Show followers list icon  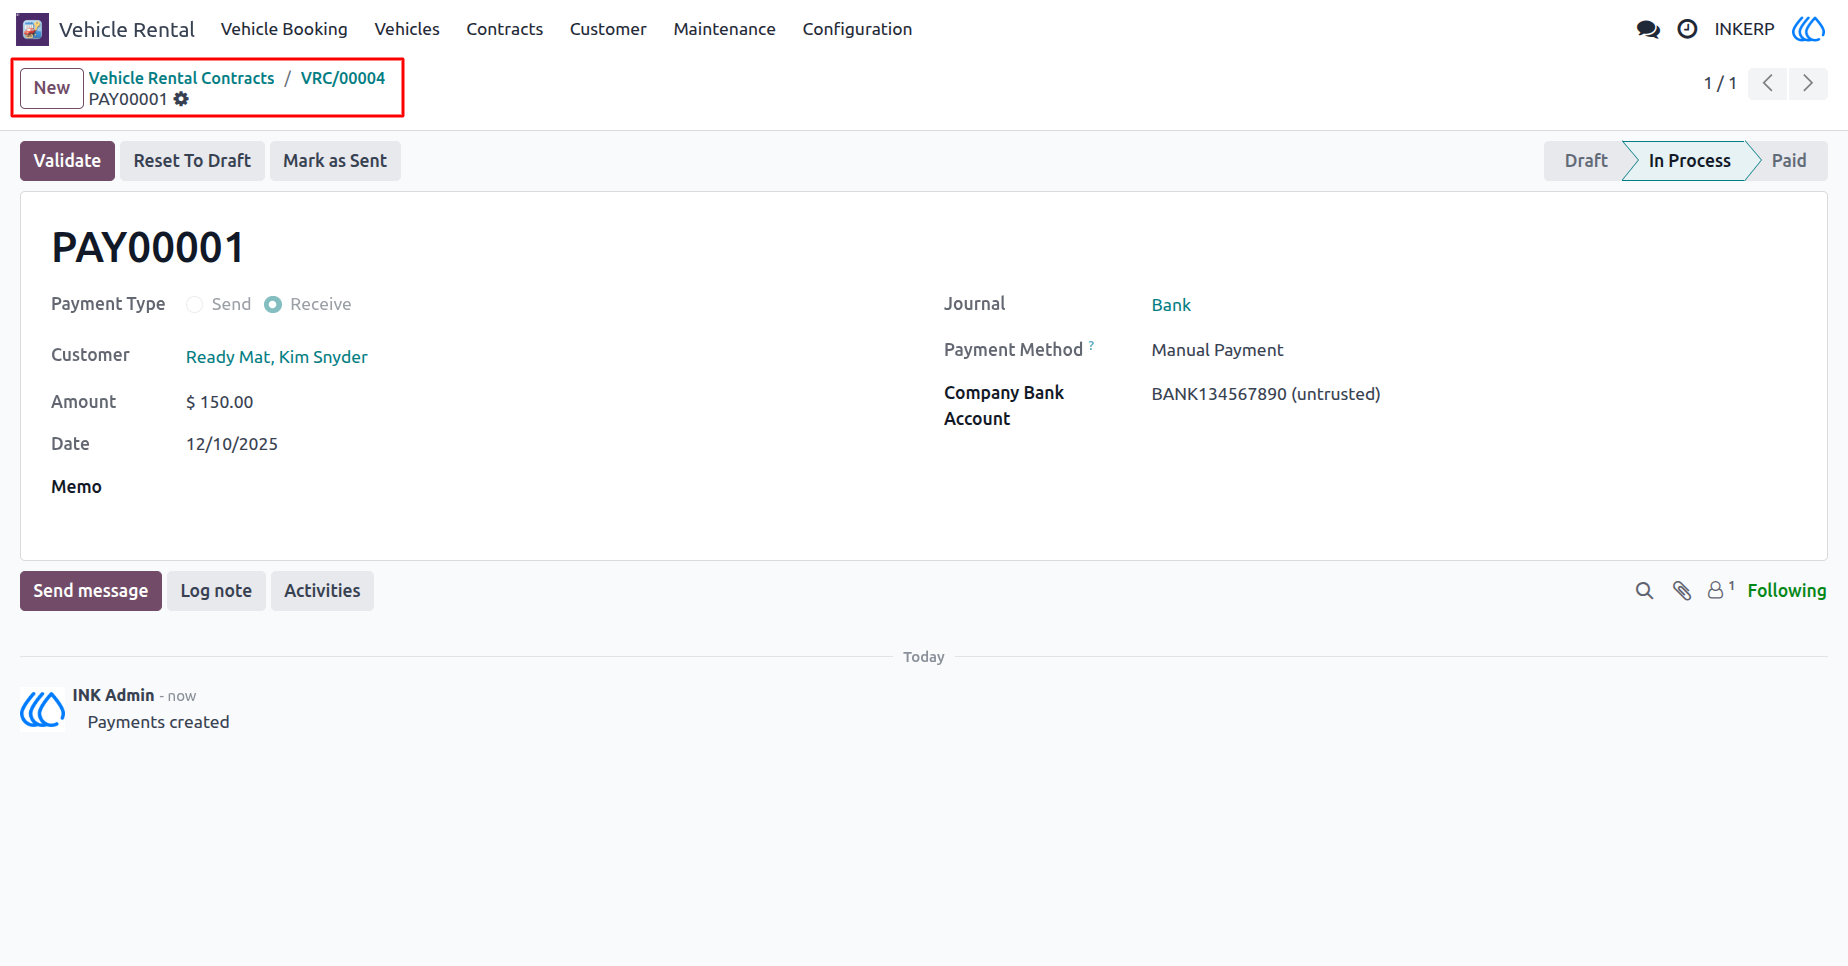[1720, 590]
